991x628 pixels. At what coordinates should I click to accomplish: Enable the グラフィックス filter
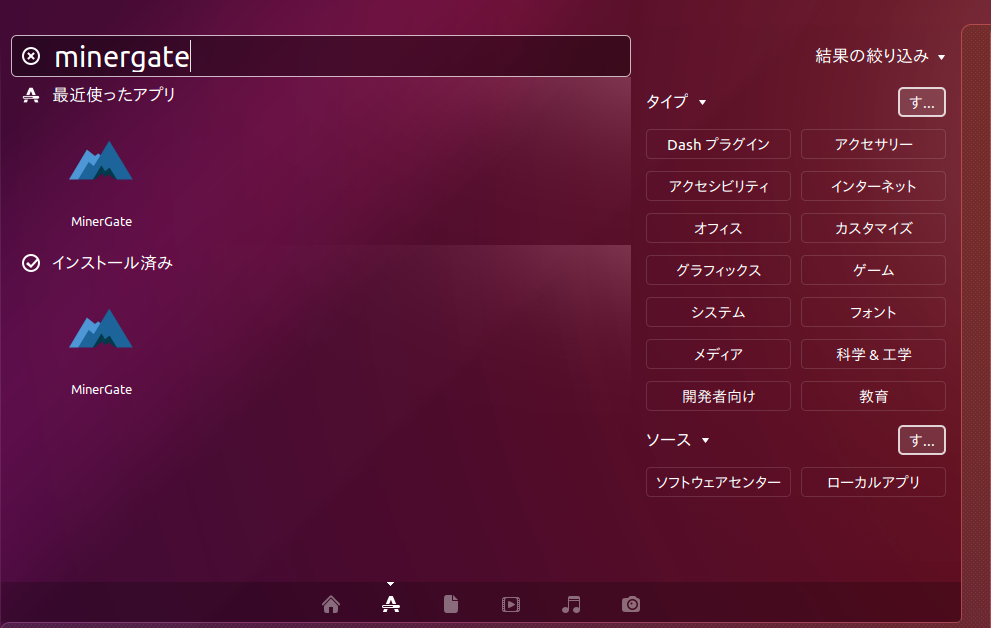point(718,270)
